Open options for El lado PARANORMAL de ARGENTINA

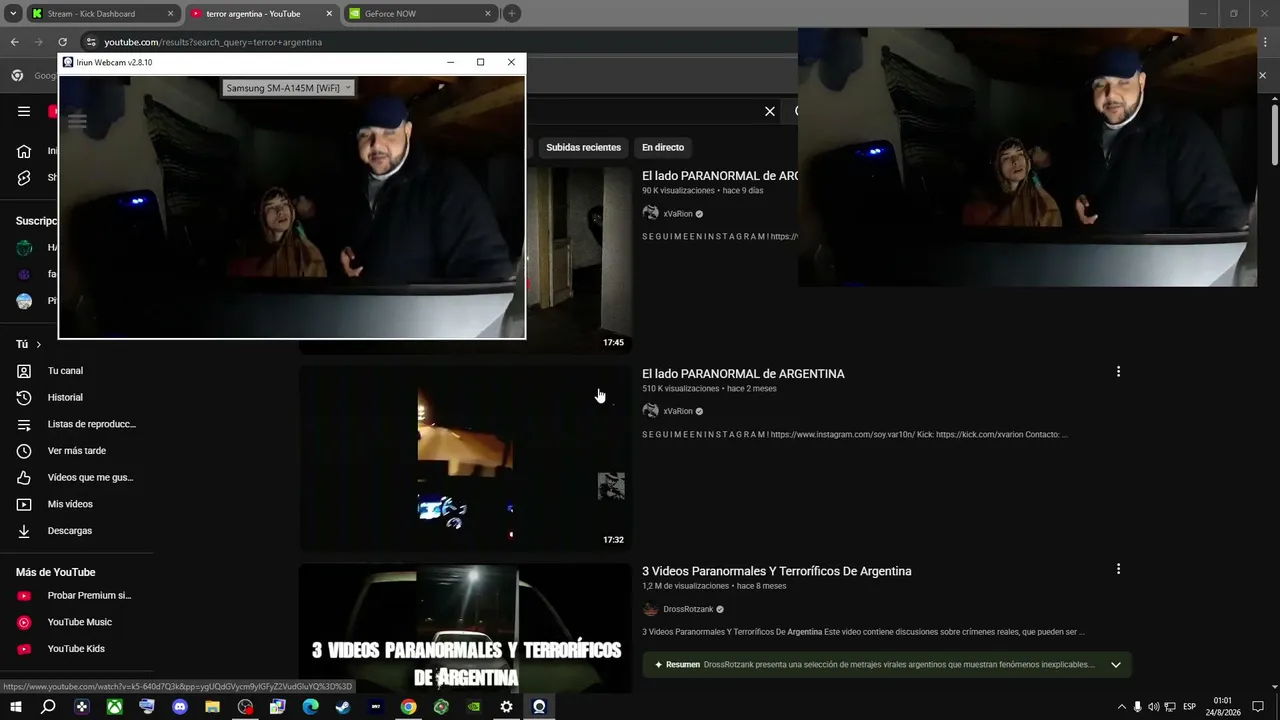point(1118,372)
